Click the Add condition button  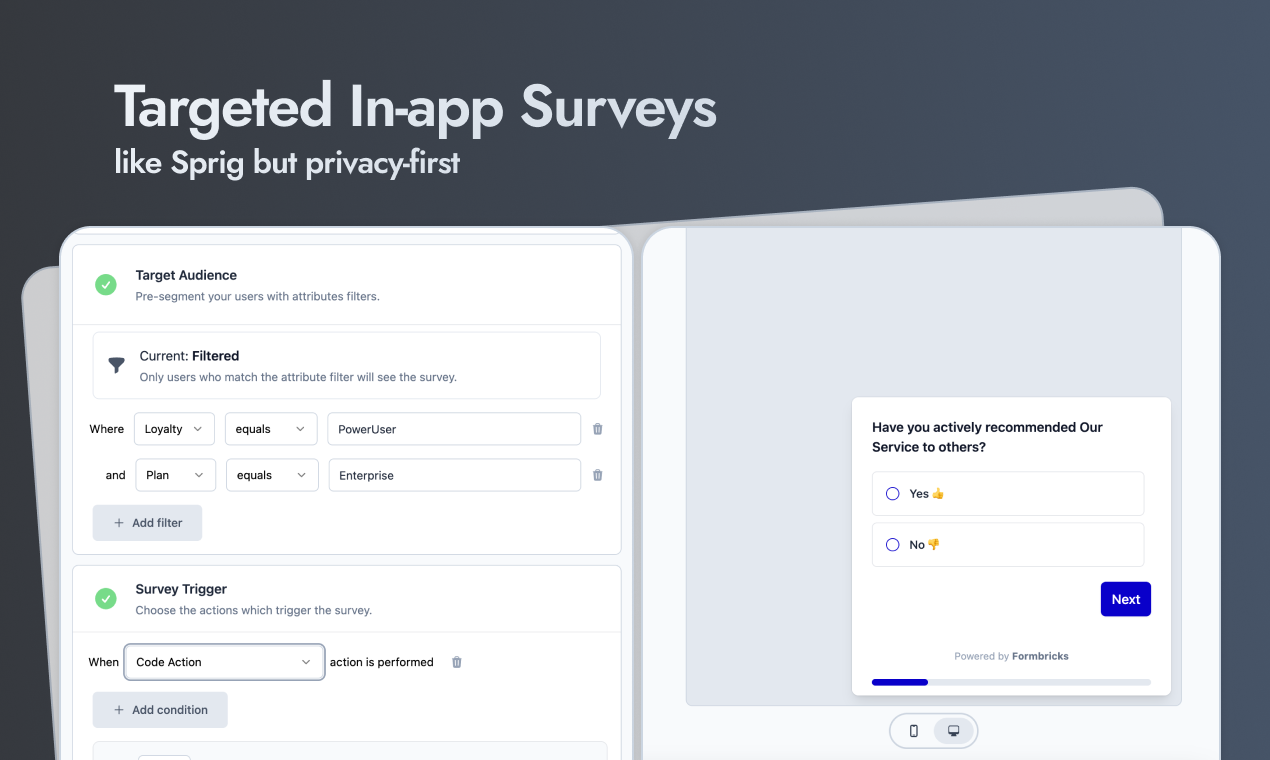point(160,710)
